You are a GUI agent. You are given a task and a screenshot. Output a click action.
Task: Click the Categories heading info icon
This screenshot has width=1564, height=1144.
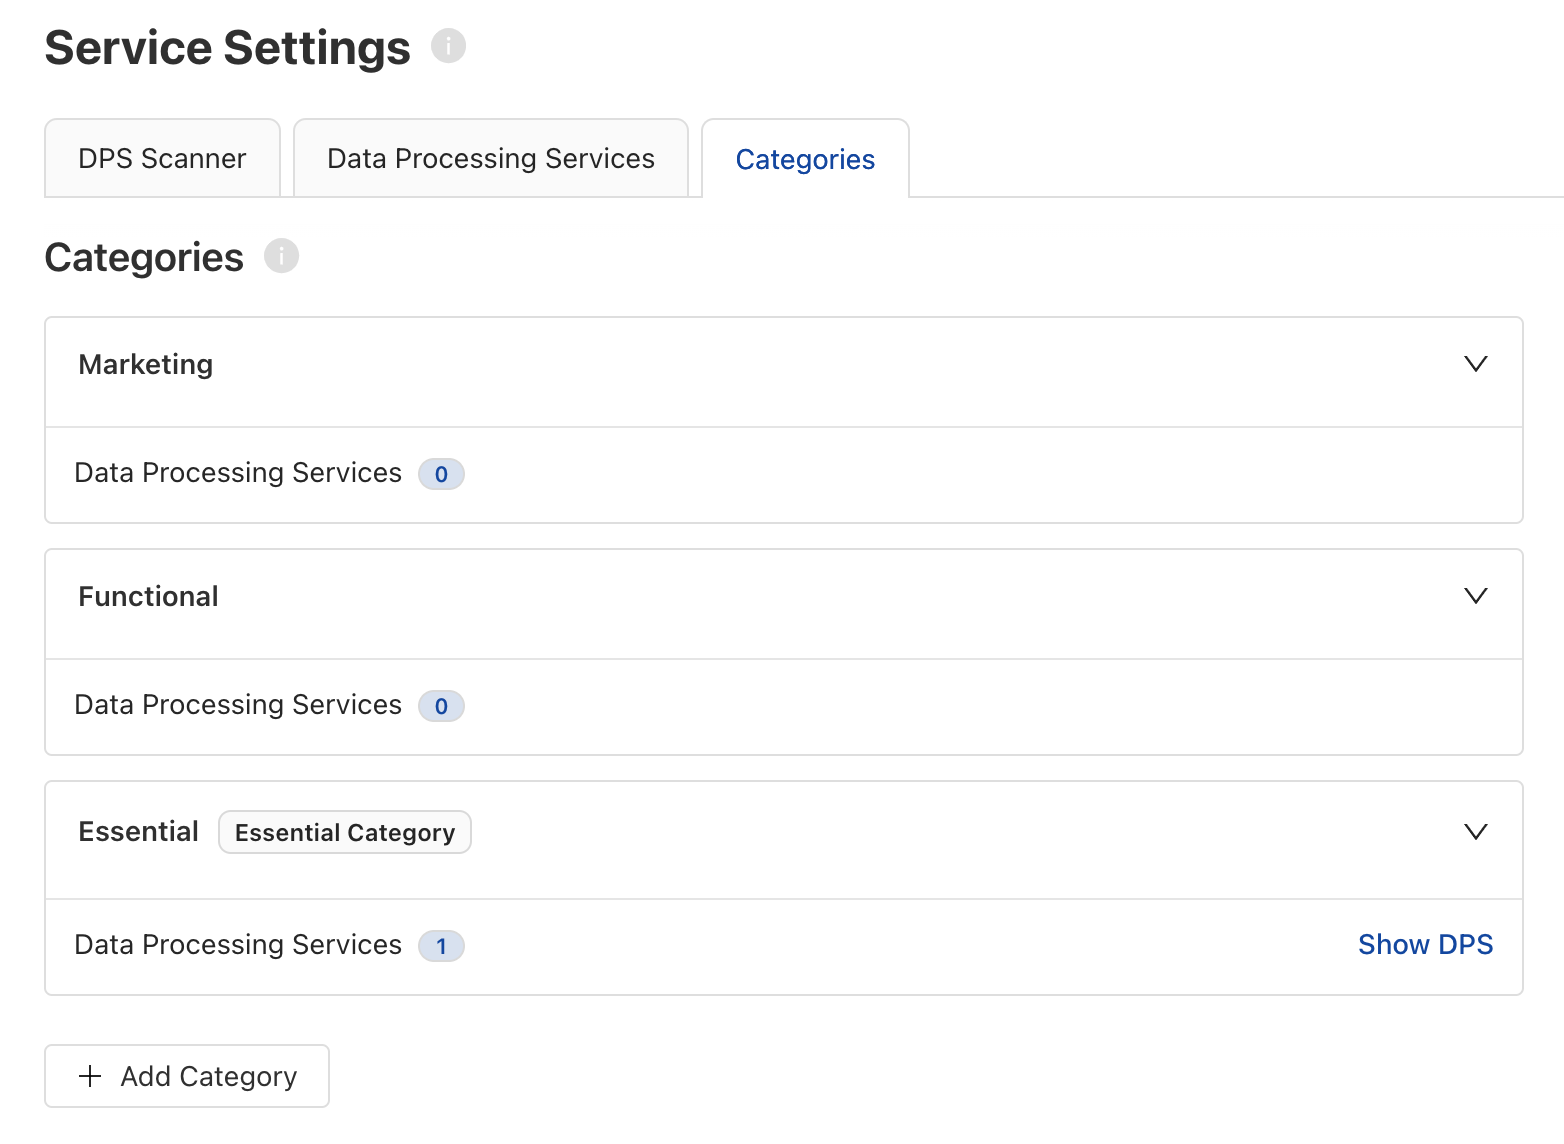pos(282,257)
